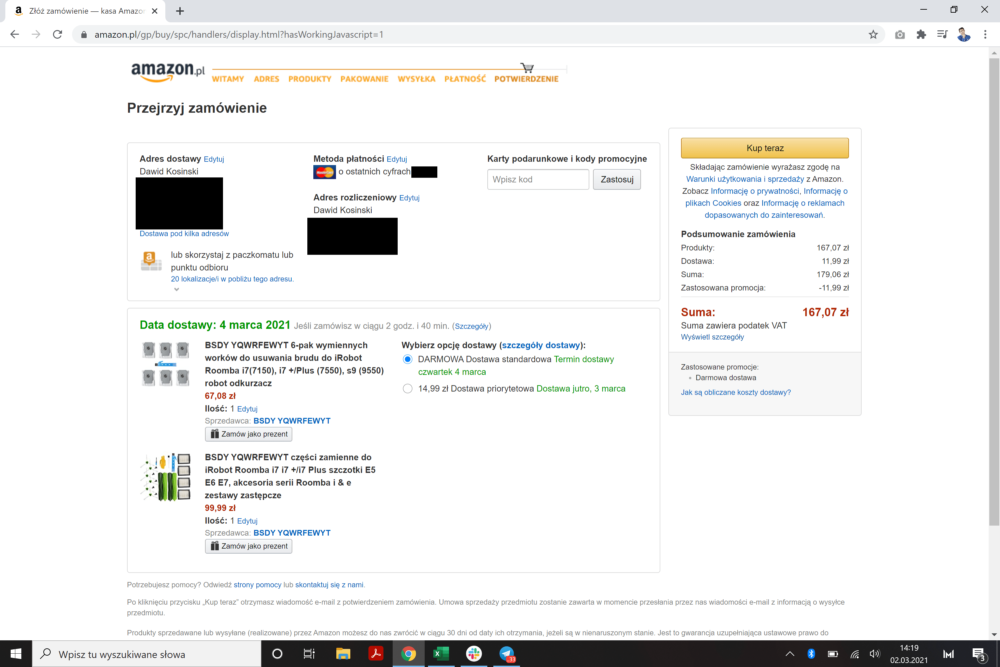Click the Bluetooth tray icon

811,654
